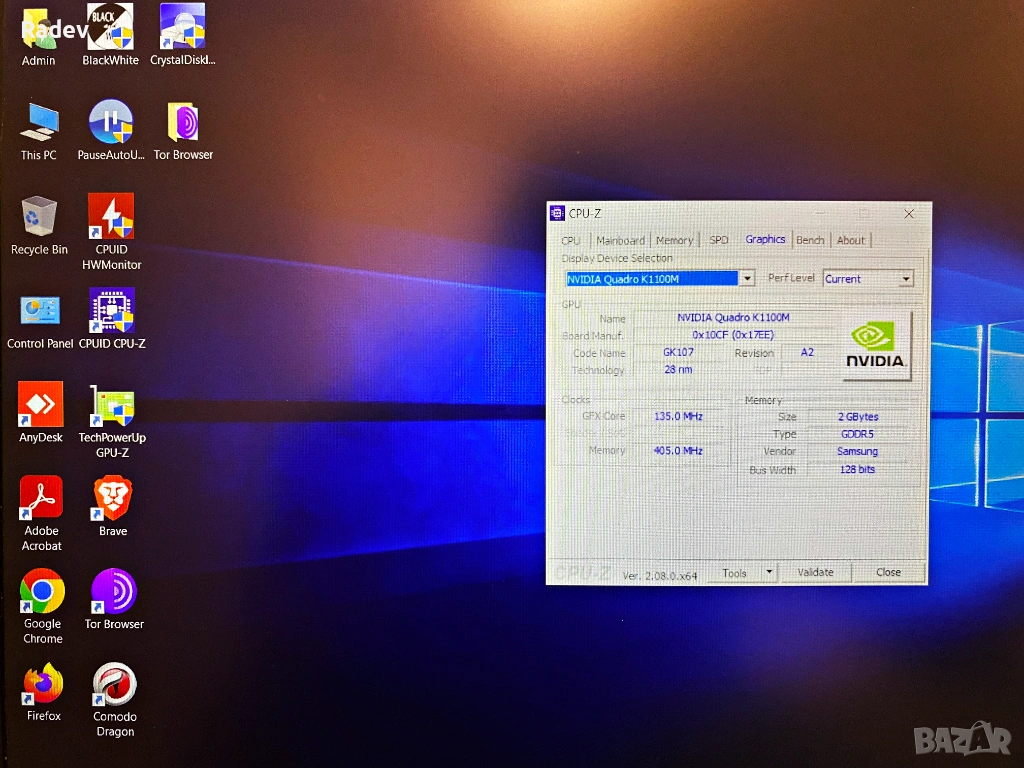Expand the Display Device Selection dropdown

pos(747,279)
